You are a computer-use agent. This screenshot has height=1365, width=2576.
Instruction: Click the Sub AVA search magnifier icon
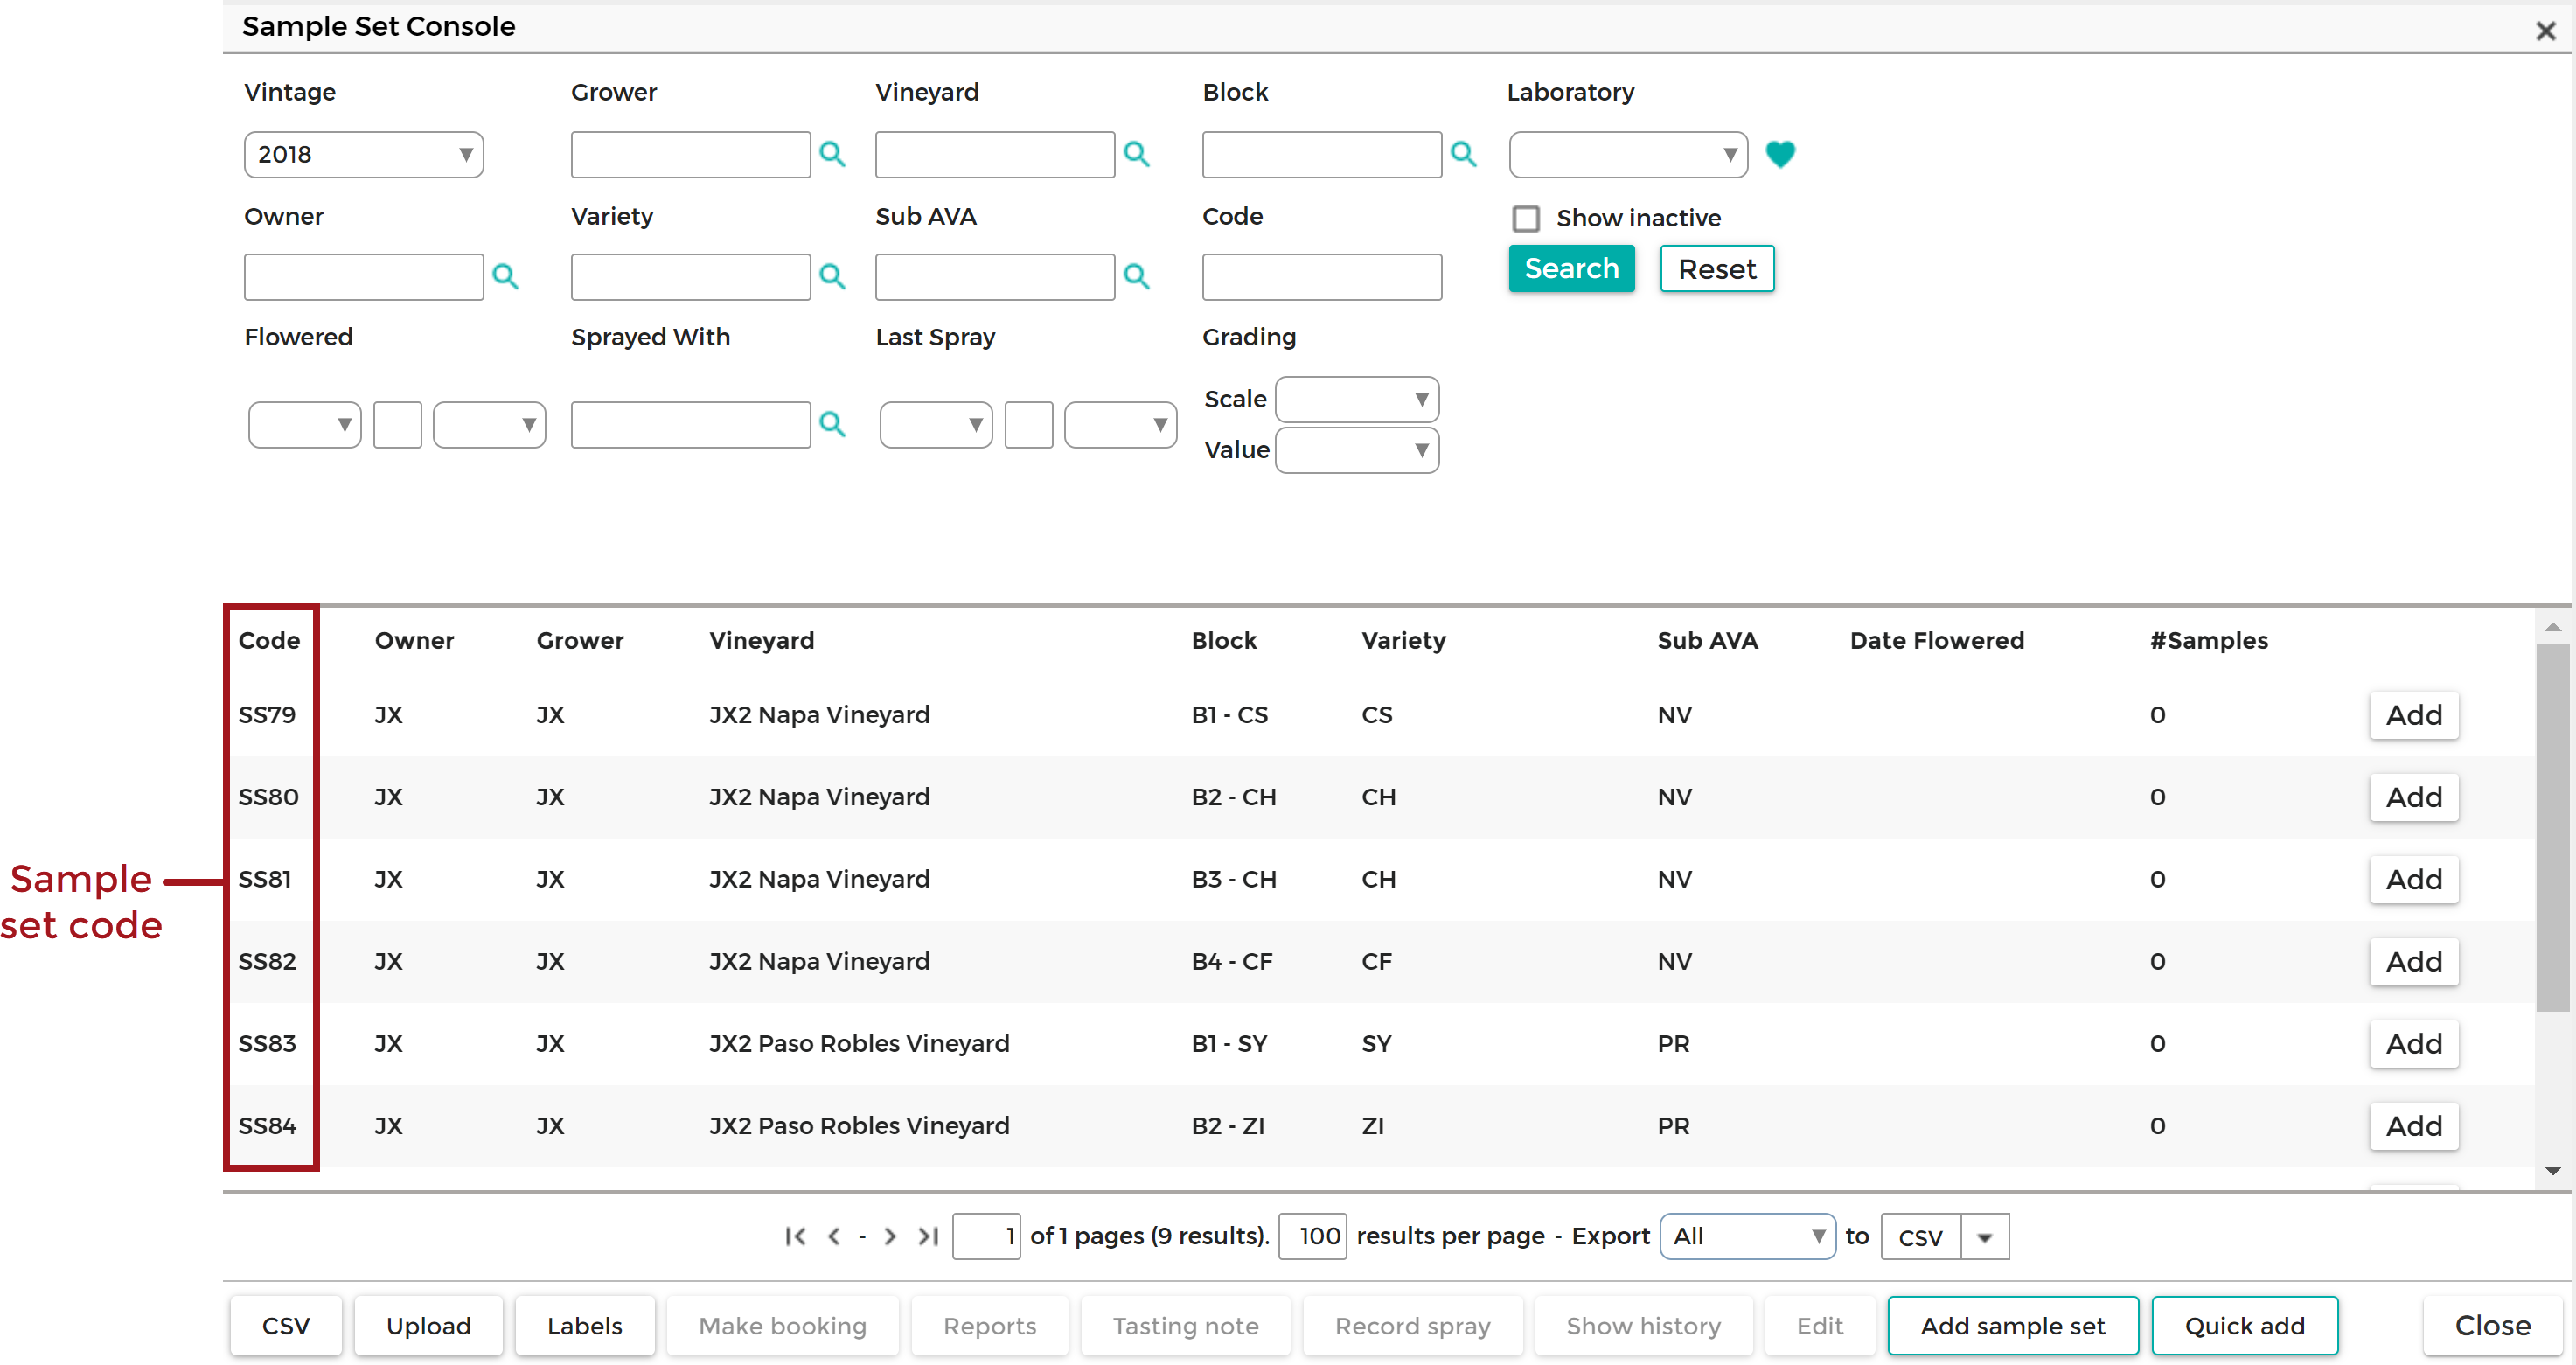1136,276
